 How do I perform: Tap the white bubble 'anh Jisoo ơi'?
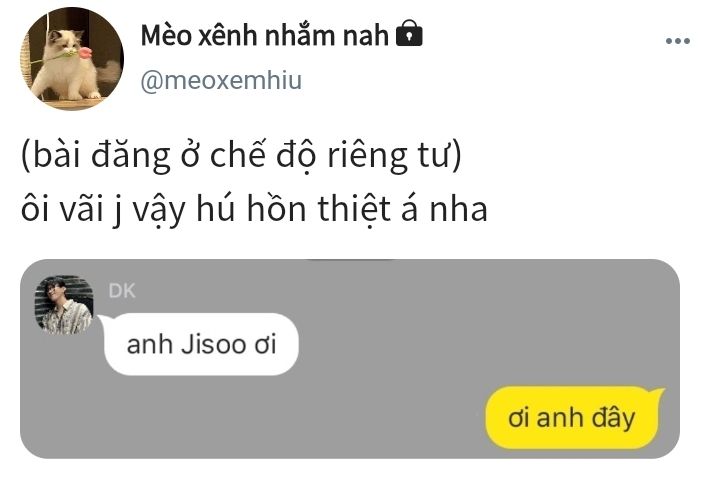coord(201,344)
